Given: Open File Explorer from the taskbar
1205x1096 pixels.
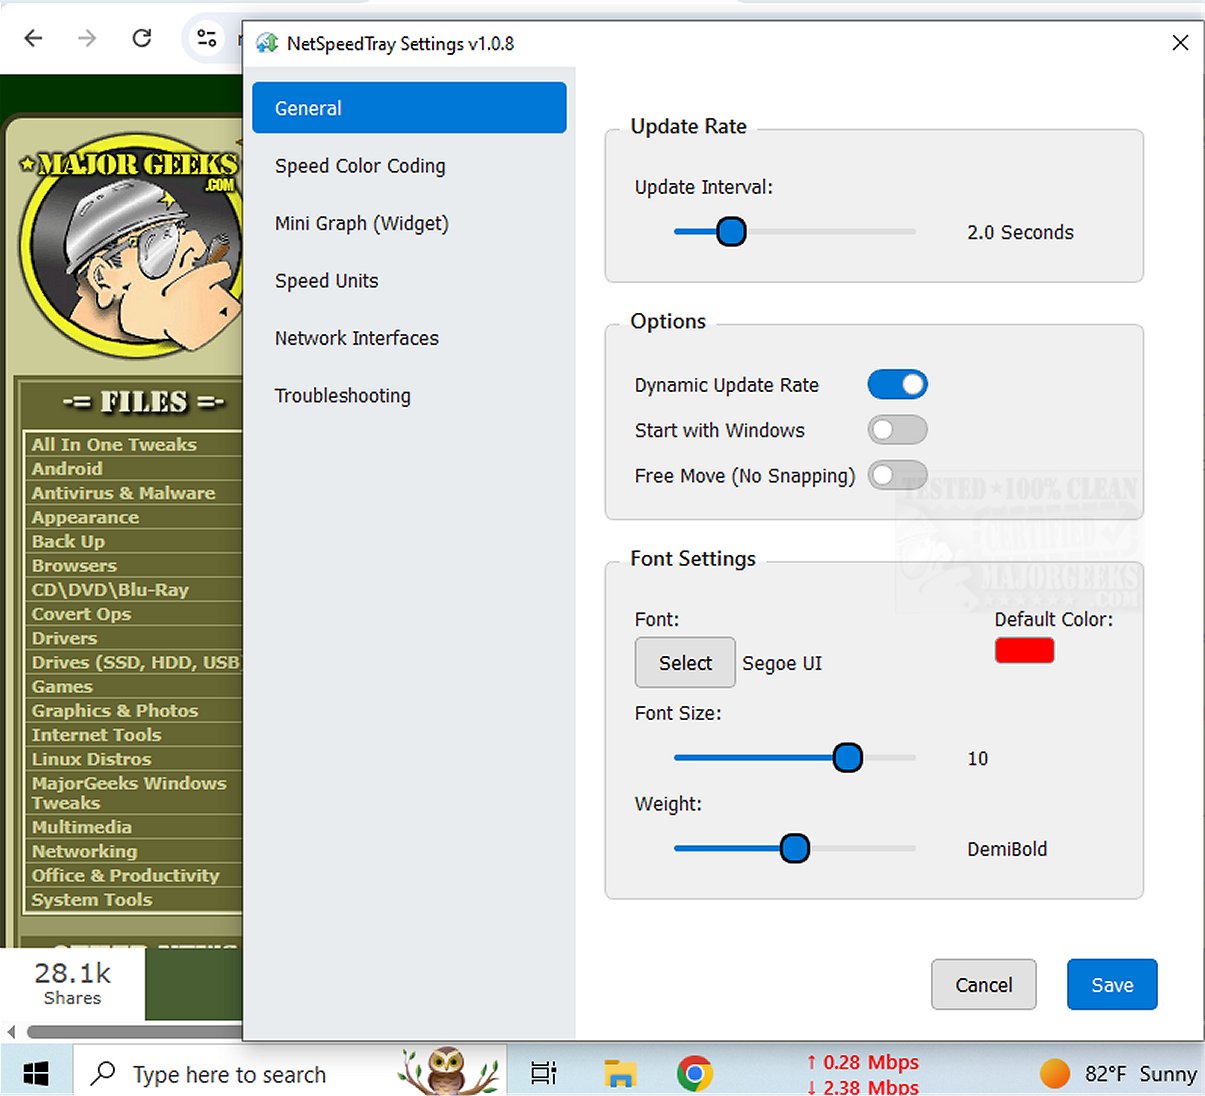Looking at the screenshot, I should click(x=620, y=1074).
